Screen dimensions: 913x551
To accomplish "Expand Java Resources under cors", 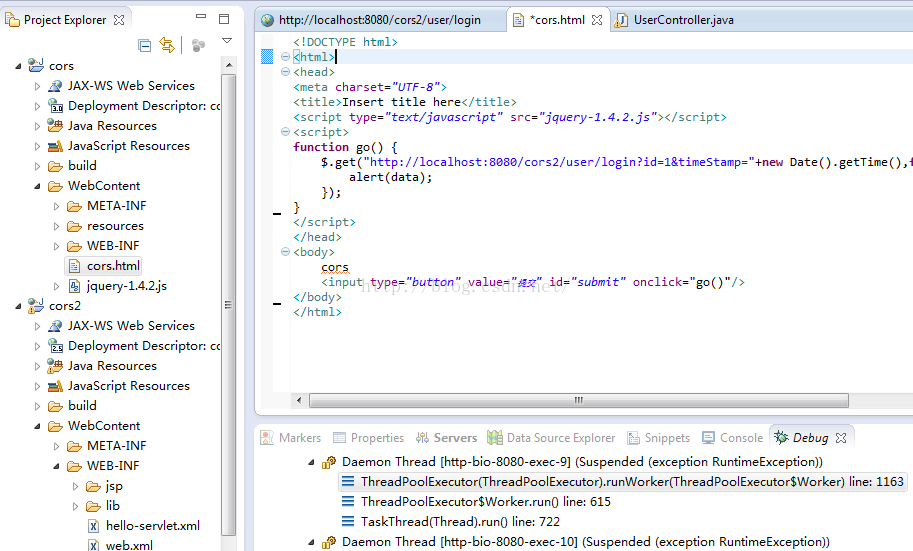I will pyautogui.click(x=37, y=126).
